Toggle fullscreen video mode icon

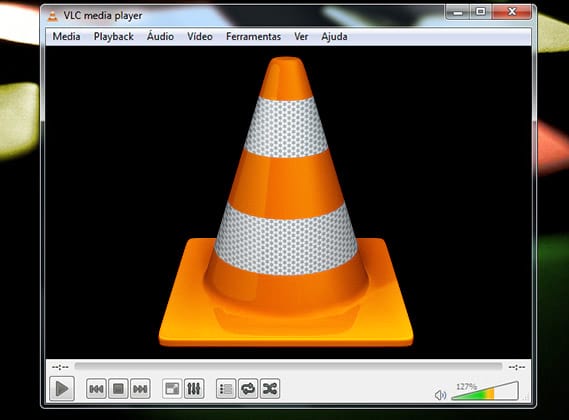tap(172, 389)
